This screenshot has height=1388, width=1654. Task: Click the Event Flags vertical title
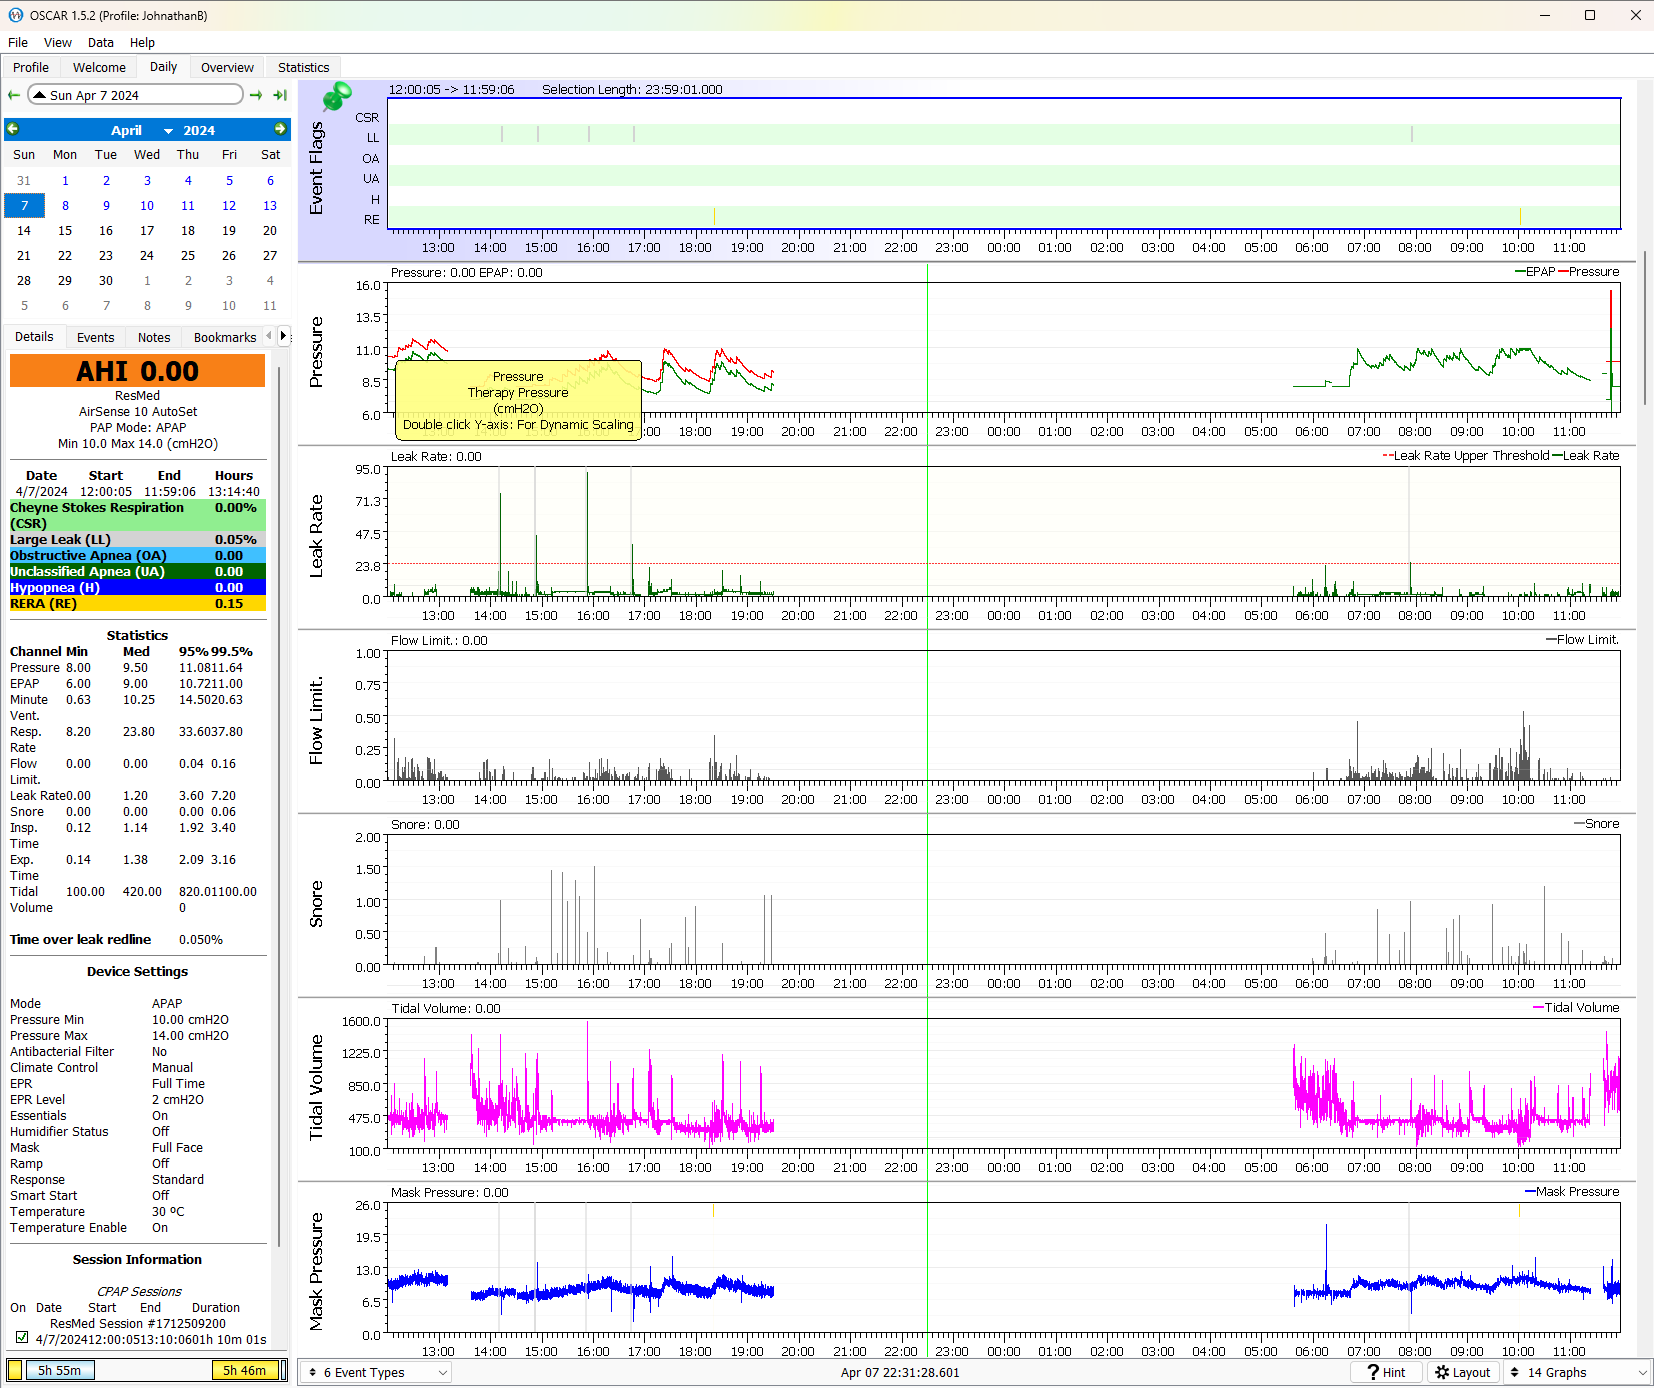click(316, 167)
